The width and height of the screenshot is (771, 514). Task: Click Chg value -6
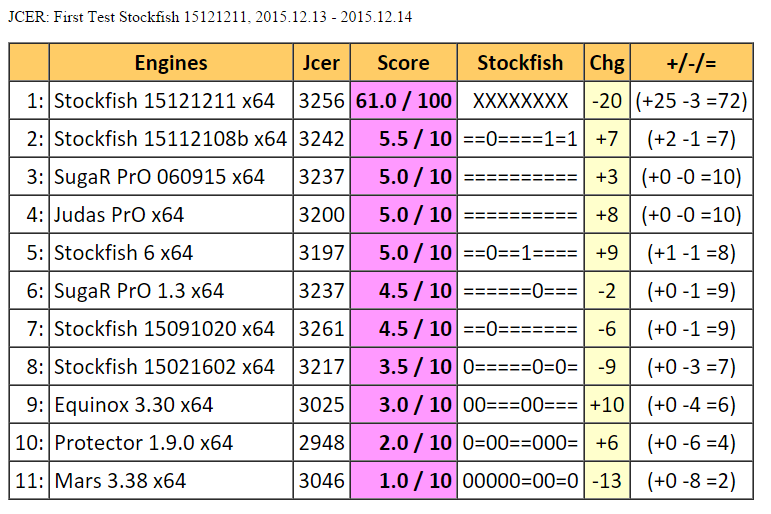click(607, 329)
